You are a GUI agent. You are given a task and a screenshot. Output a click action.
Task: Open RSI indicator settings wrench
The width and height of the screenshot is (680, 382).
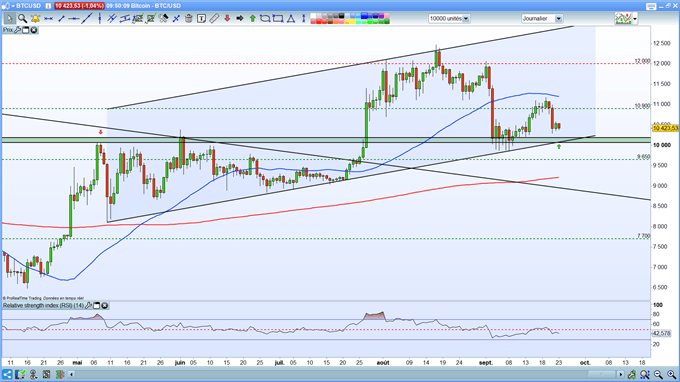(88, 306)
